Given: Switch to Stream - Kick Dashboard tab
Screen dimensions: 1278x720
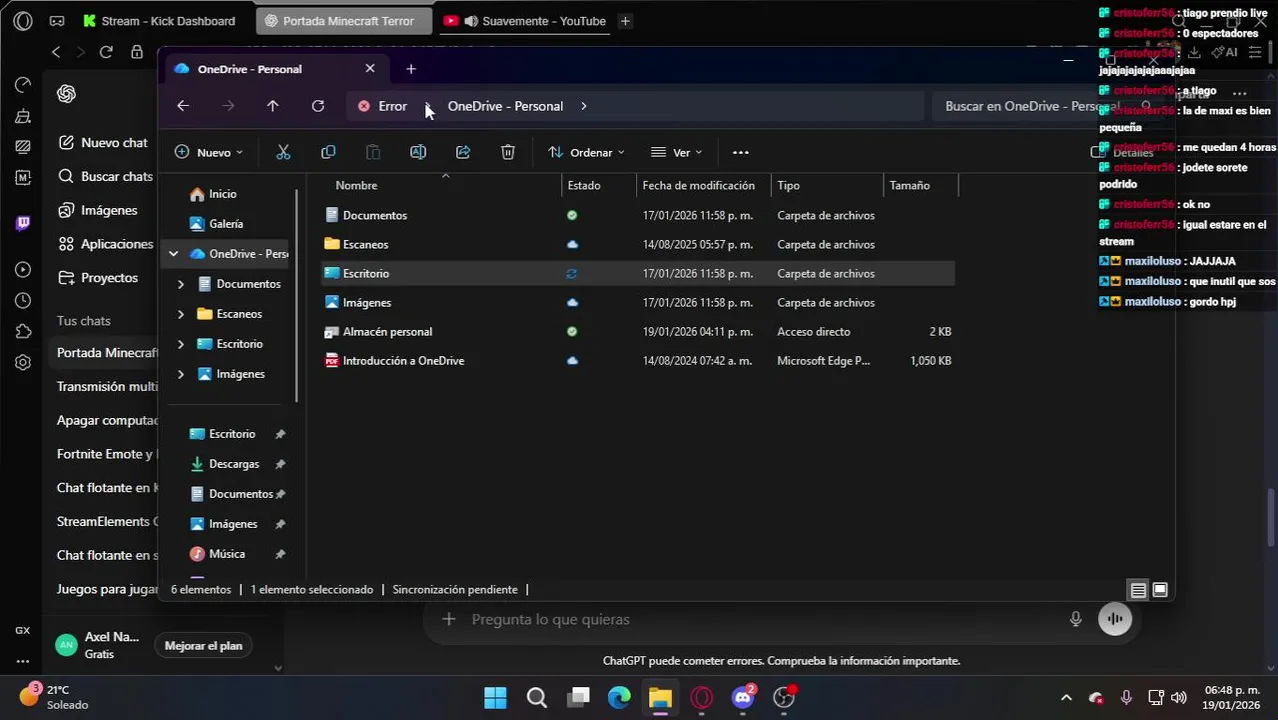Looking at the screenshot, I should tap(160, 21).
